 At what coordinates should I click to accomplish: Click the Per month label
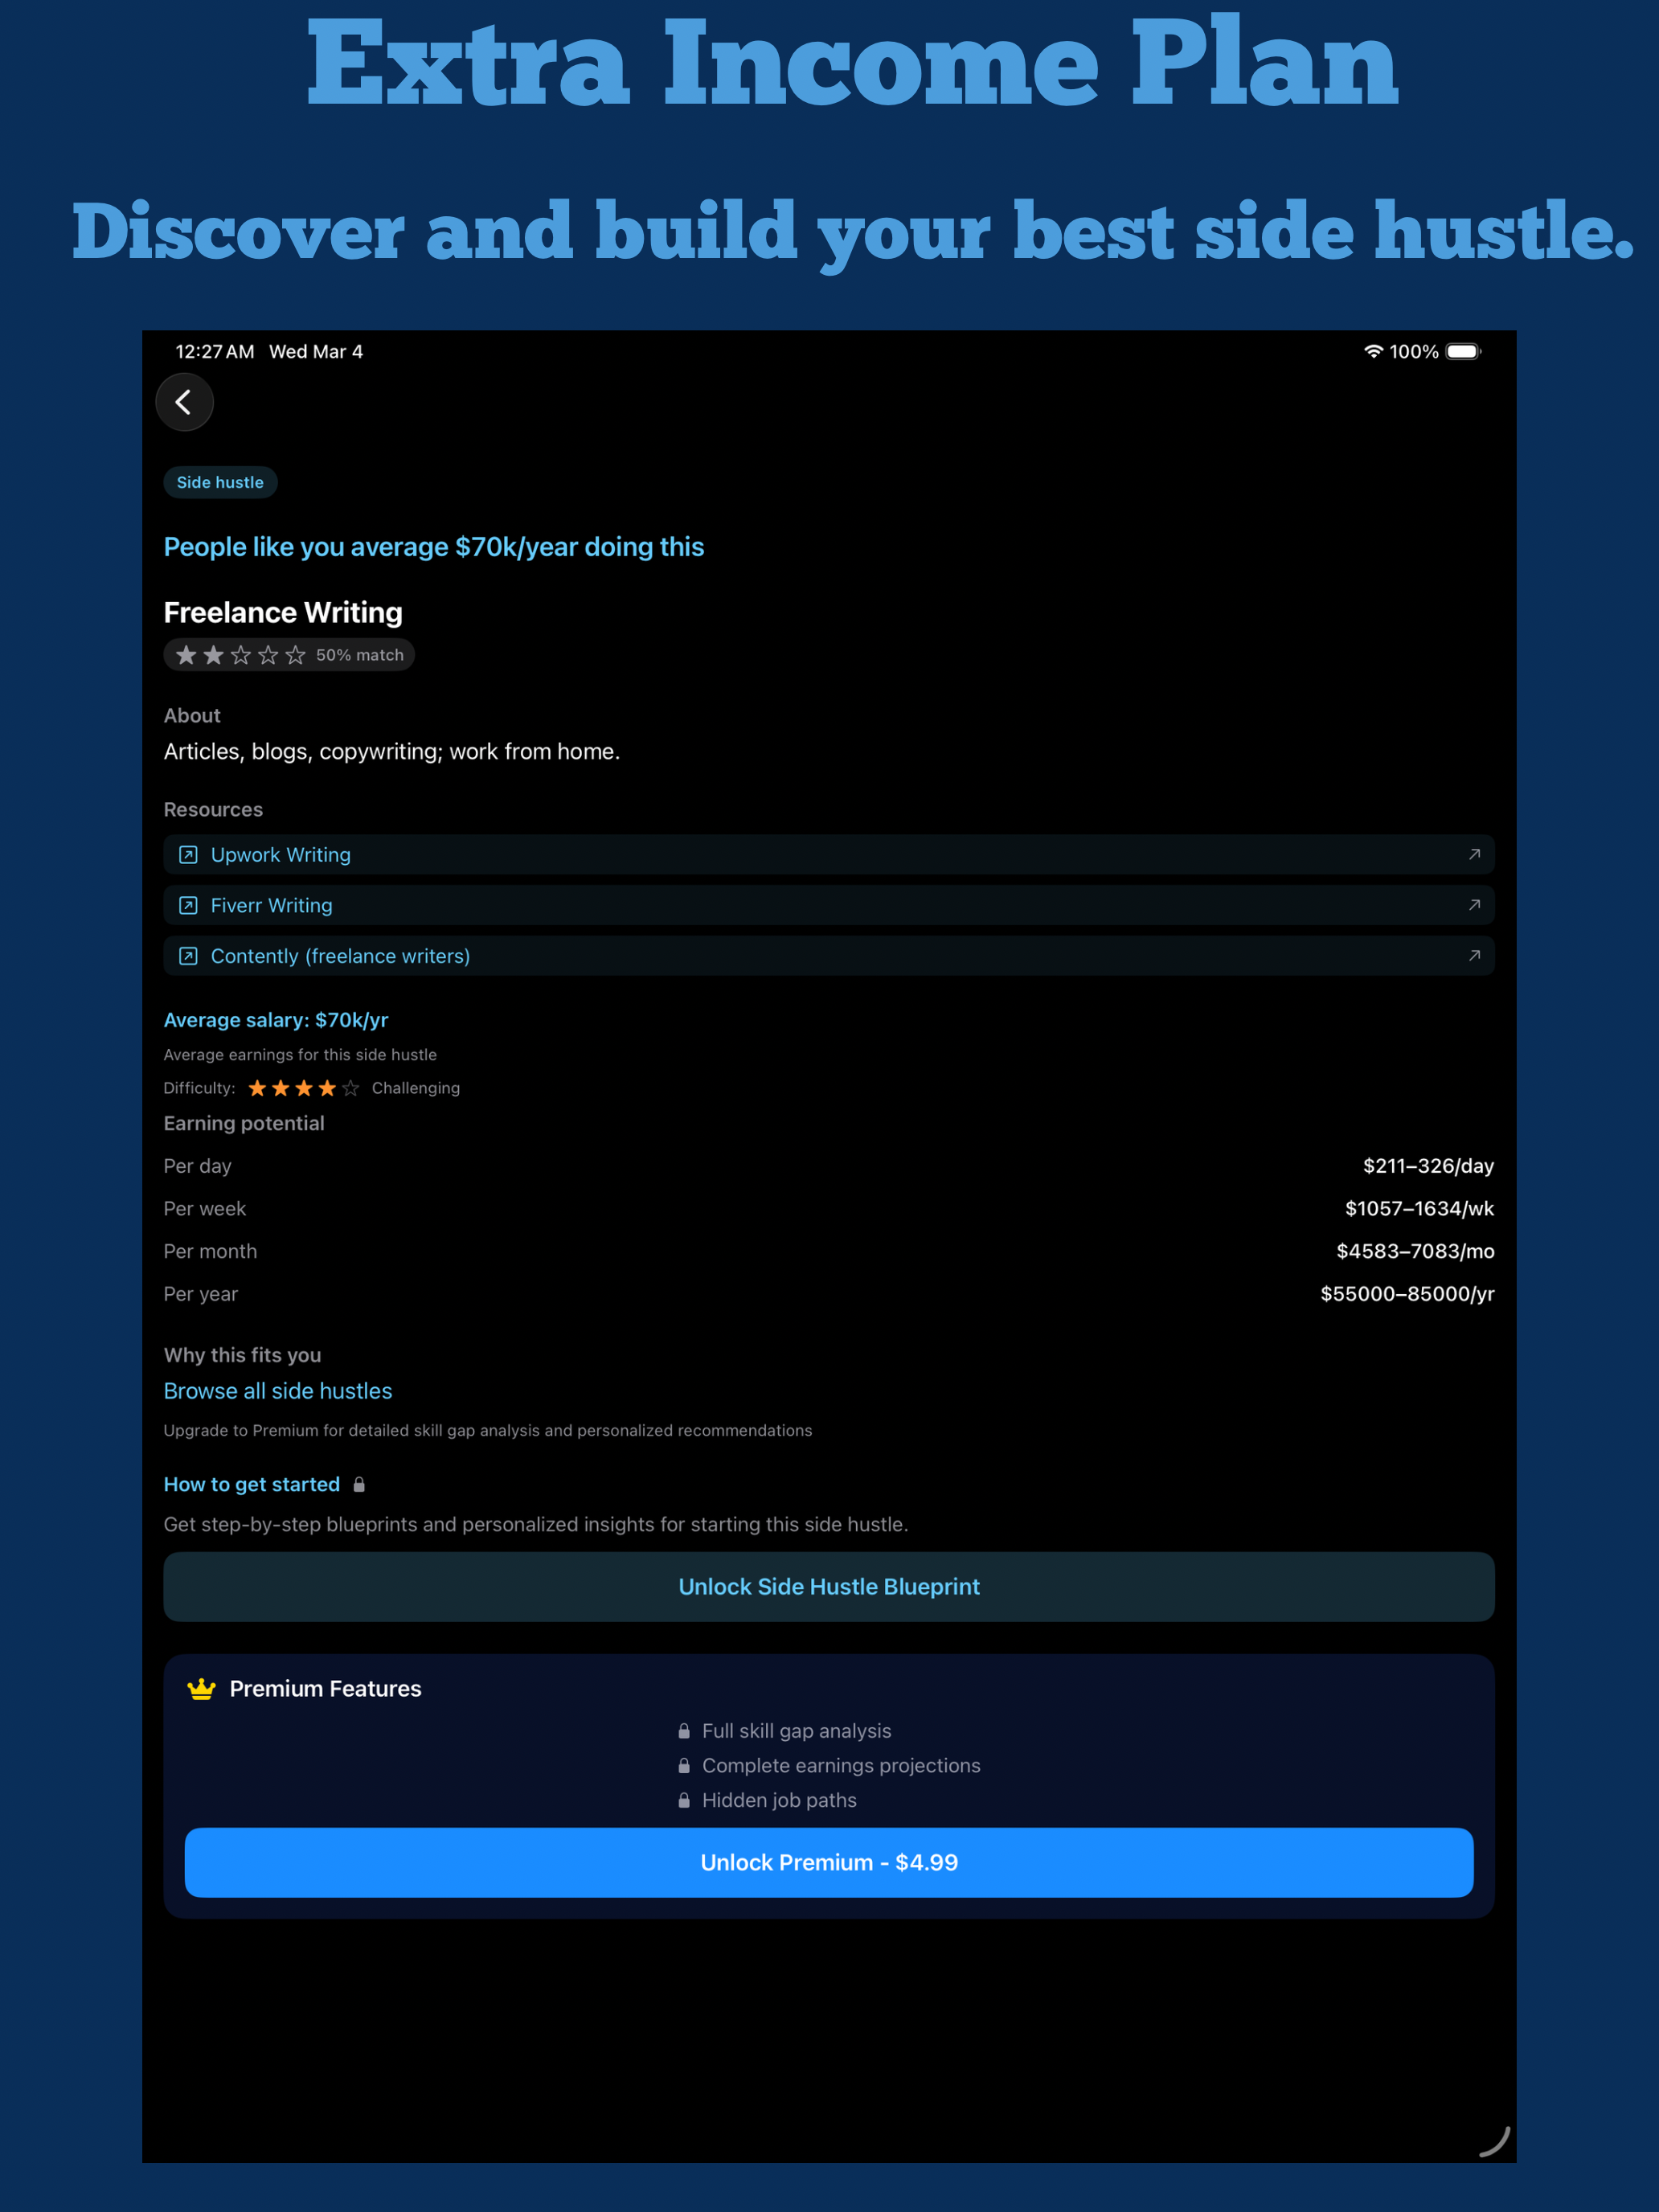[210, 1251]
